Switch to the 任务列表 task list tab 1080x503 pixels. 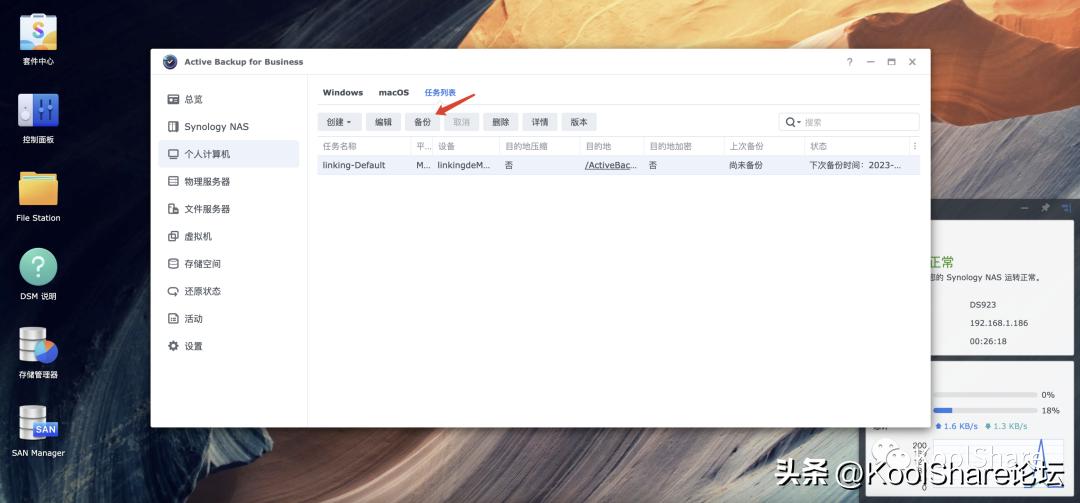tap(440, 92)
